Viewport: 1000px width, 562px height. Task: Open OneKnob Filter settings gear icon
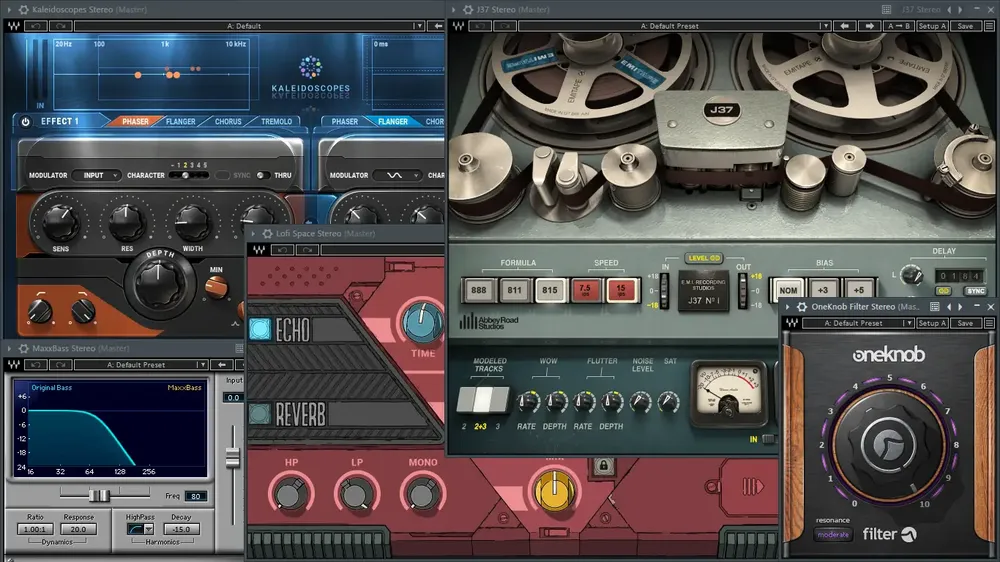pos(802,307)
